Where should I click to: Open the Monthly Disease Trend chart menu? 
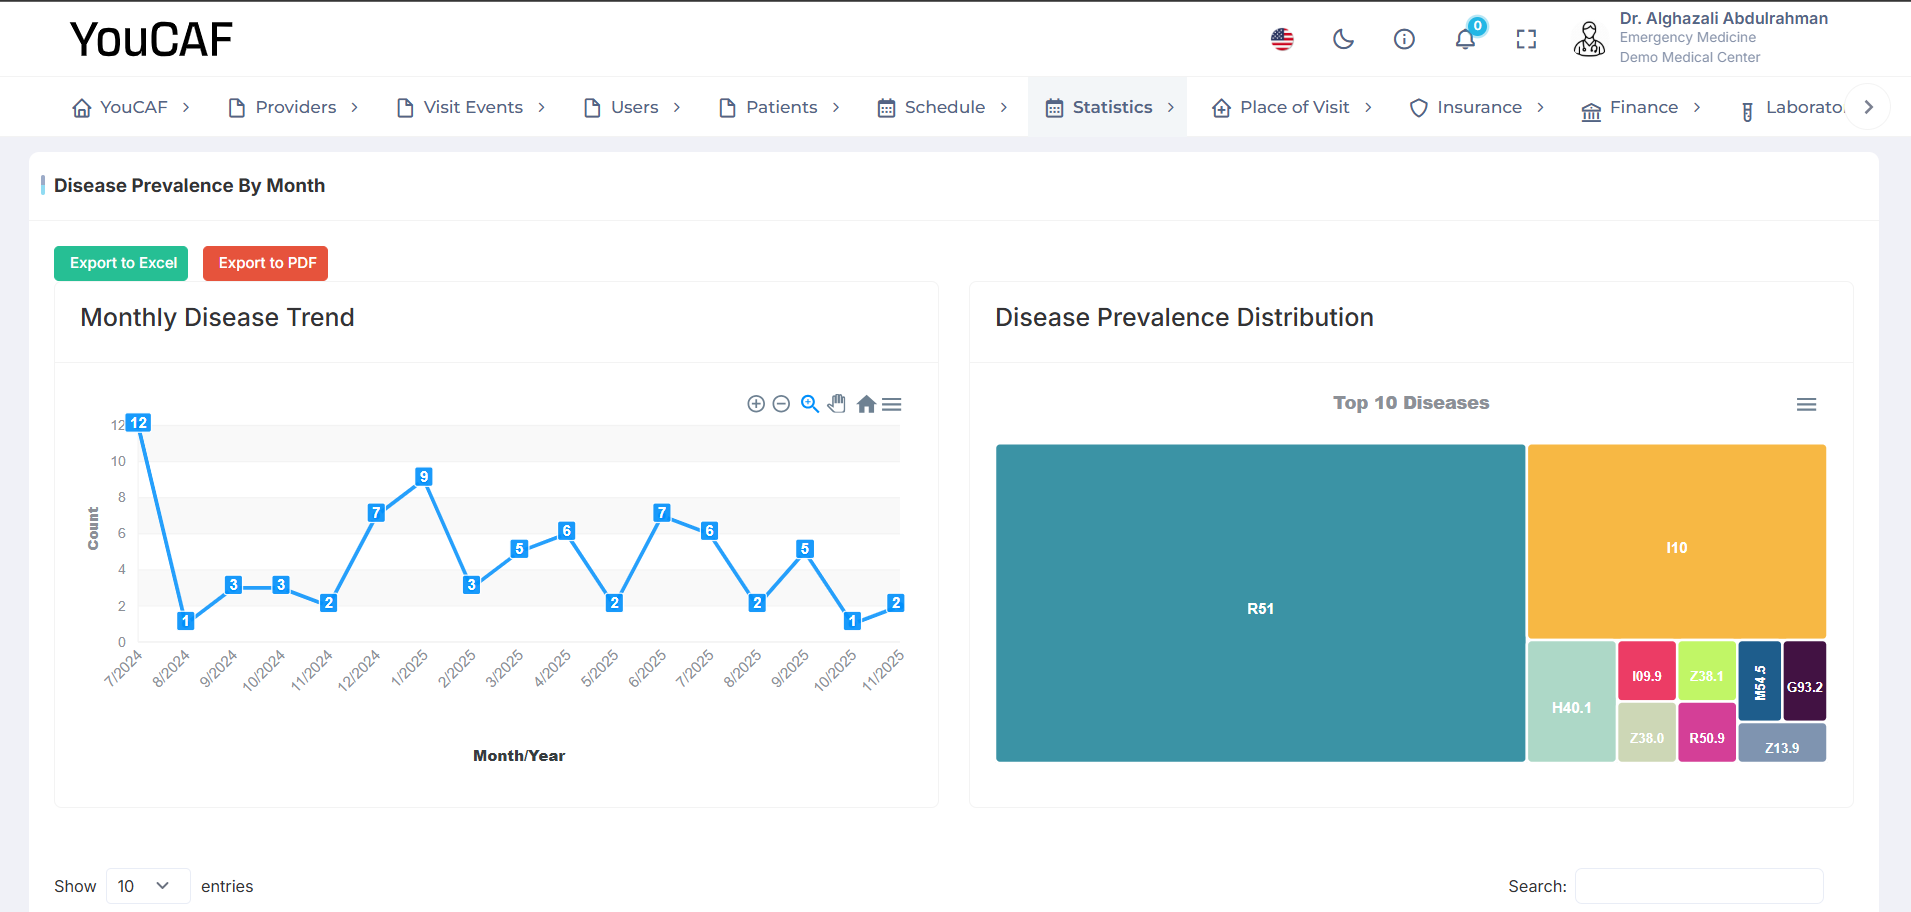pos(892,404)
